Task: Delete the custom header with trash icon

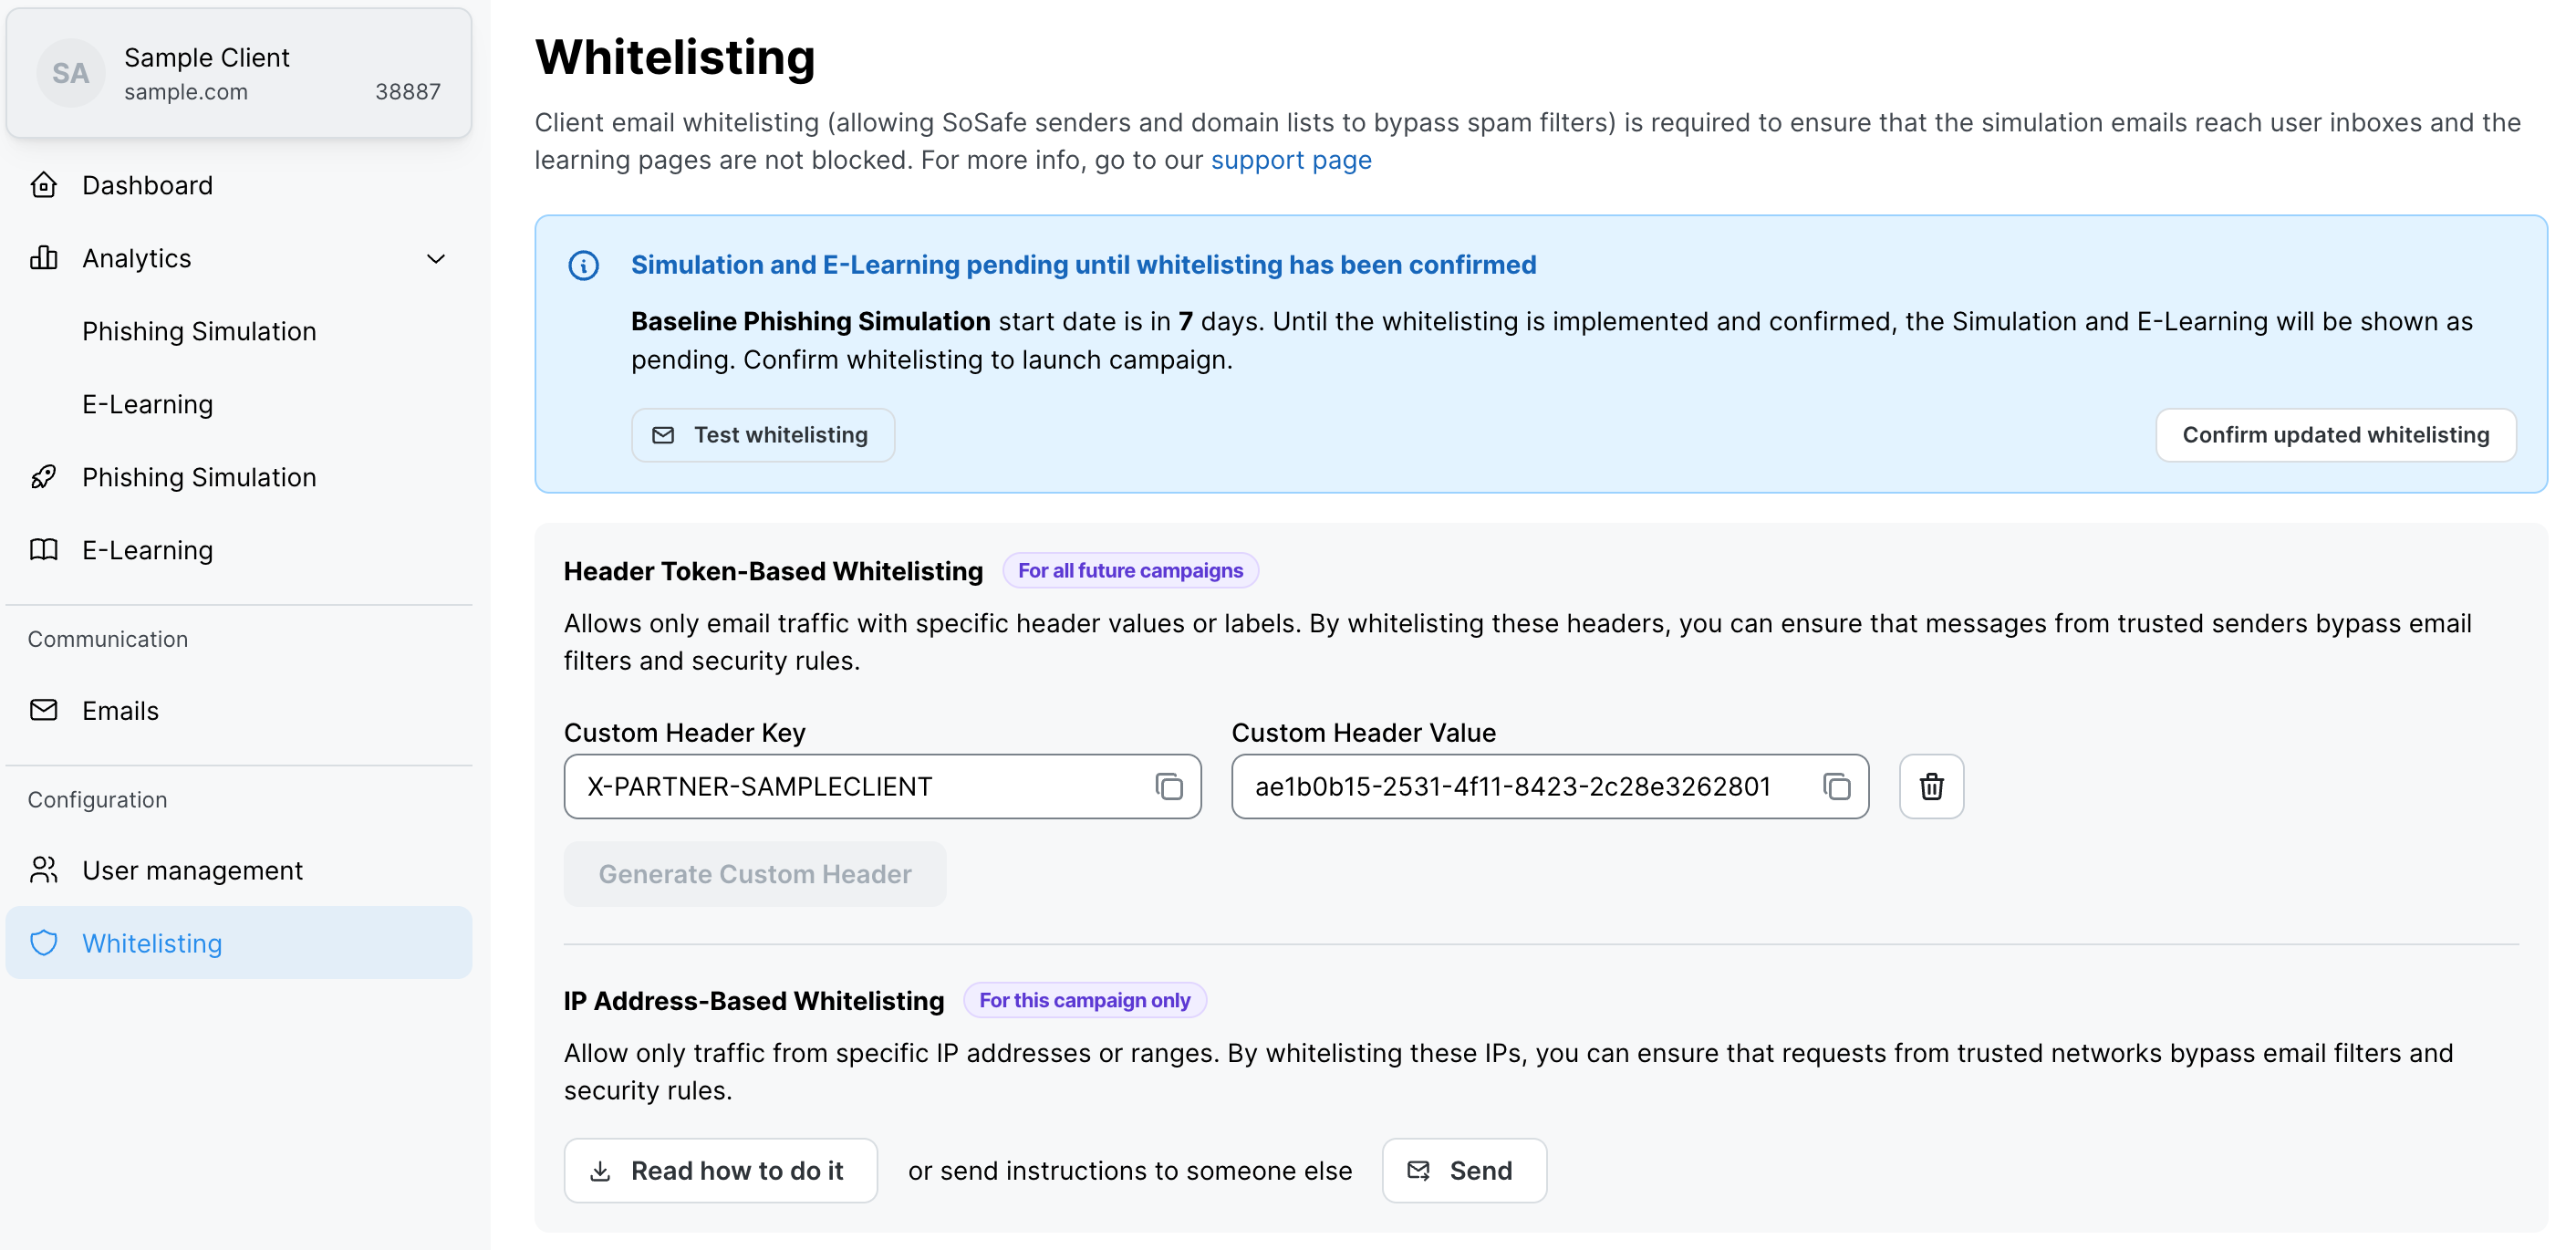Action: [x=1931, y=787]
